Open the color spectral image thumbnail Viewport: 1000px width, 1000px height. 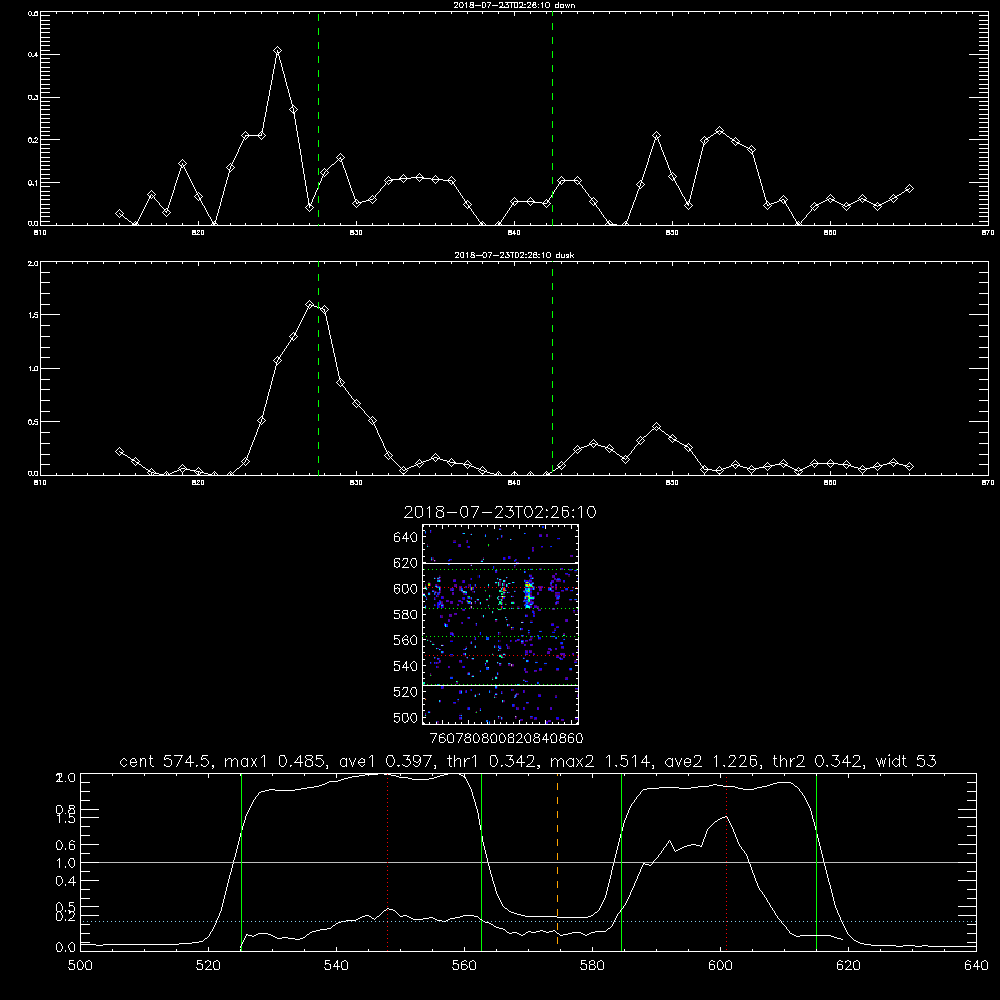501,624
